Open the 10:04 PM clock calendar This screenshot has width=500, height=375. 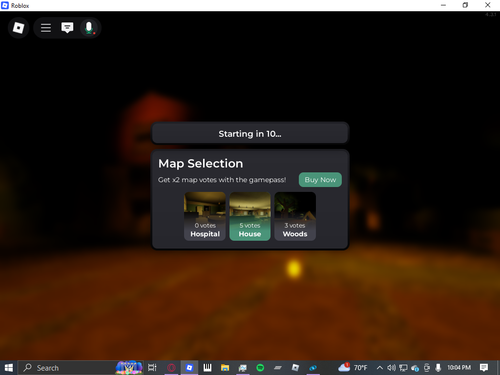(459, 367)
